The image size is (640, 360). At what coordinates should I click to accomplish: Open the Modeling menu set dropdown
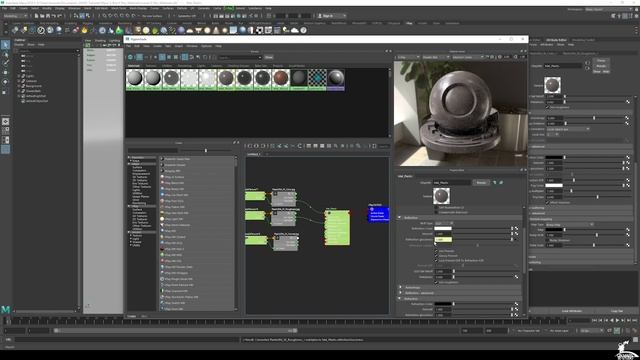coord(15,16)
